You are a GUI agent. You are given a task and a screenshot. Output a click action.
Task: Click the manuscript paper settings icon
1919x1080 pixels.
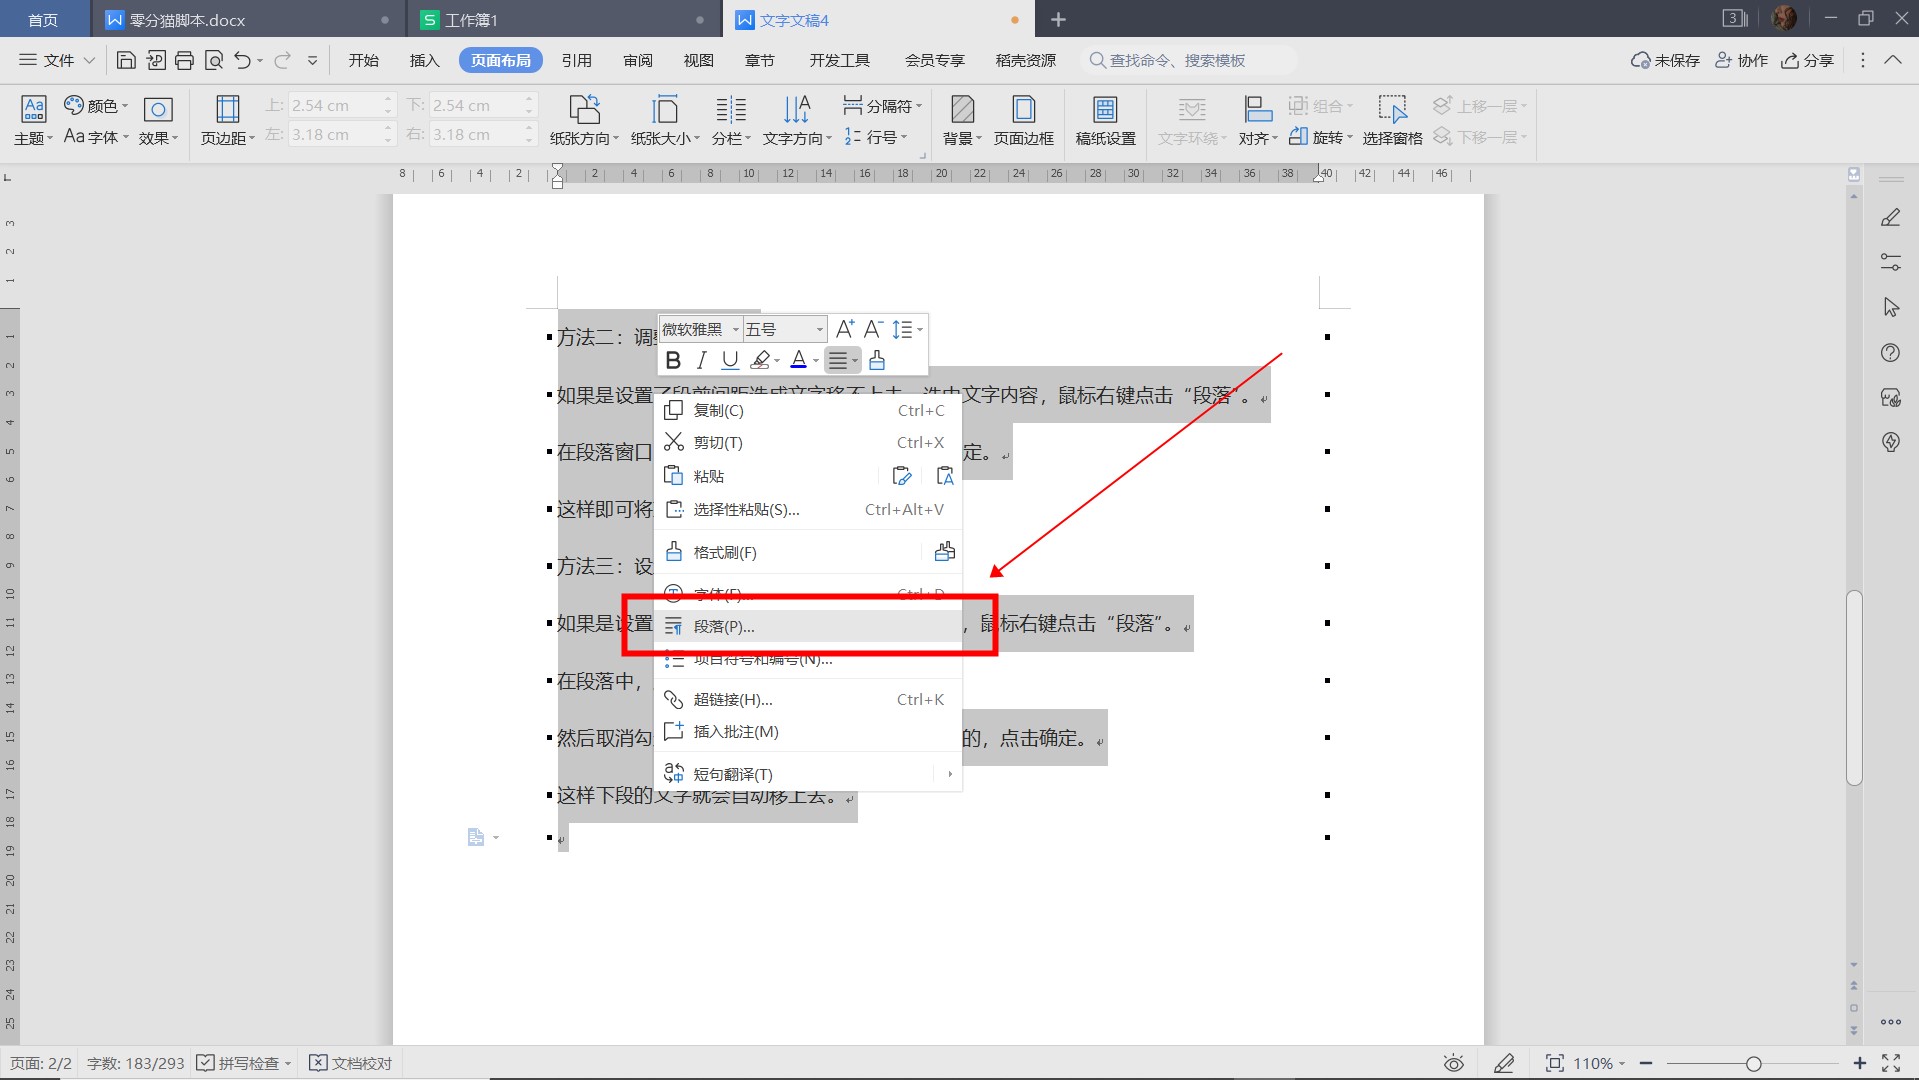pyautogui.click(x=1105, y=110)
